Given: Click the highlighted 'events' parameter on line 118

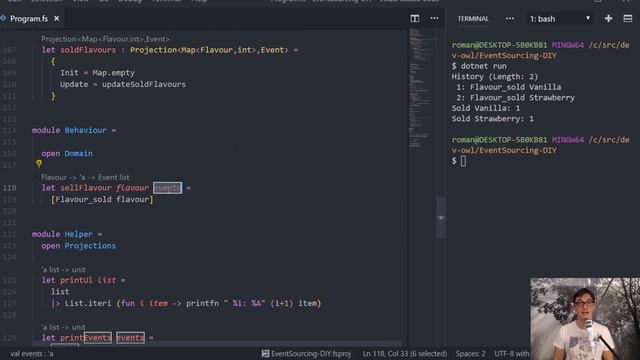Looking at the screenshot, I should [167, 188].
